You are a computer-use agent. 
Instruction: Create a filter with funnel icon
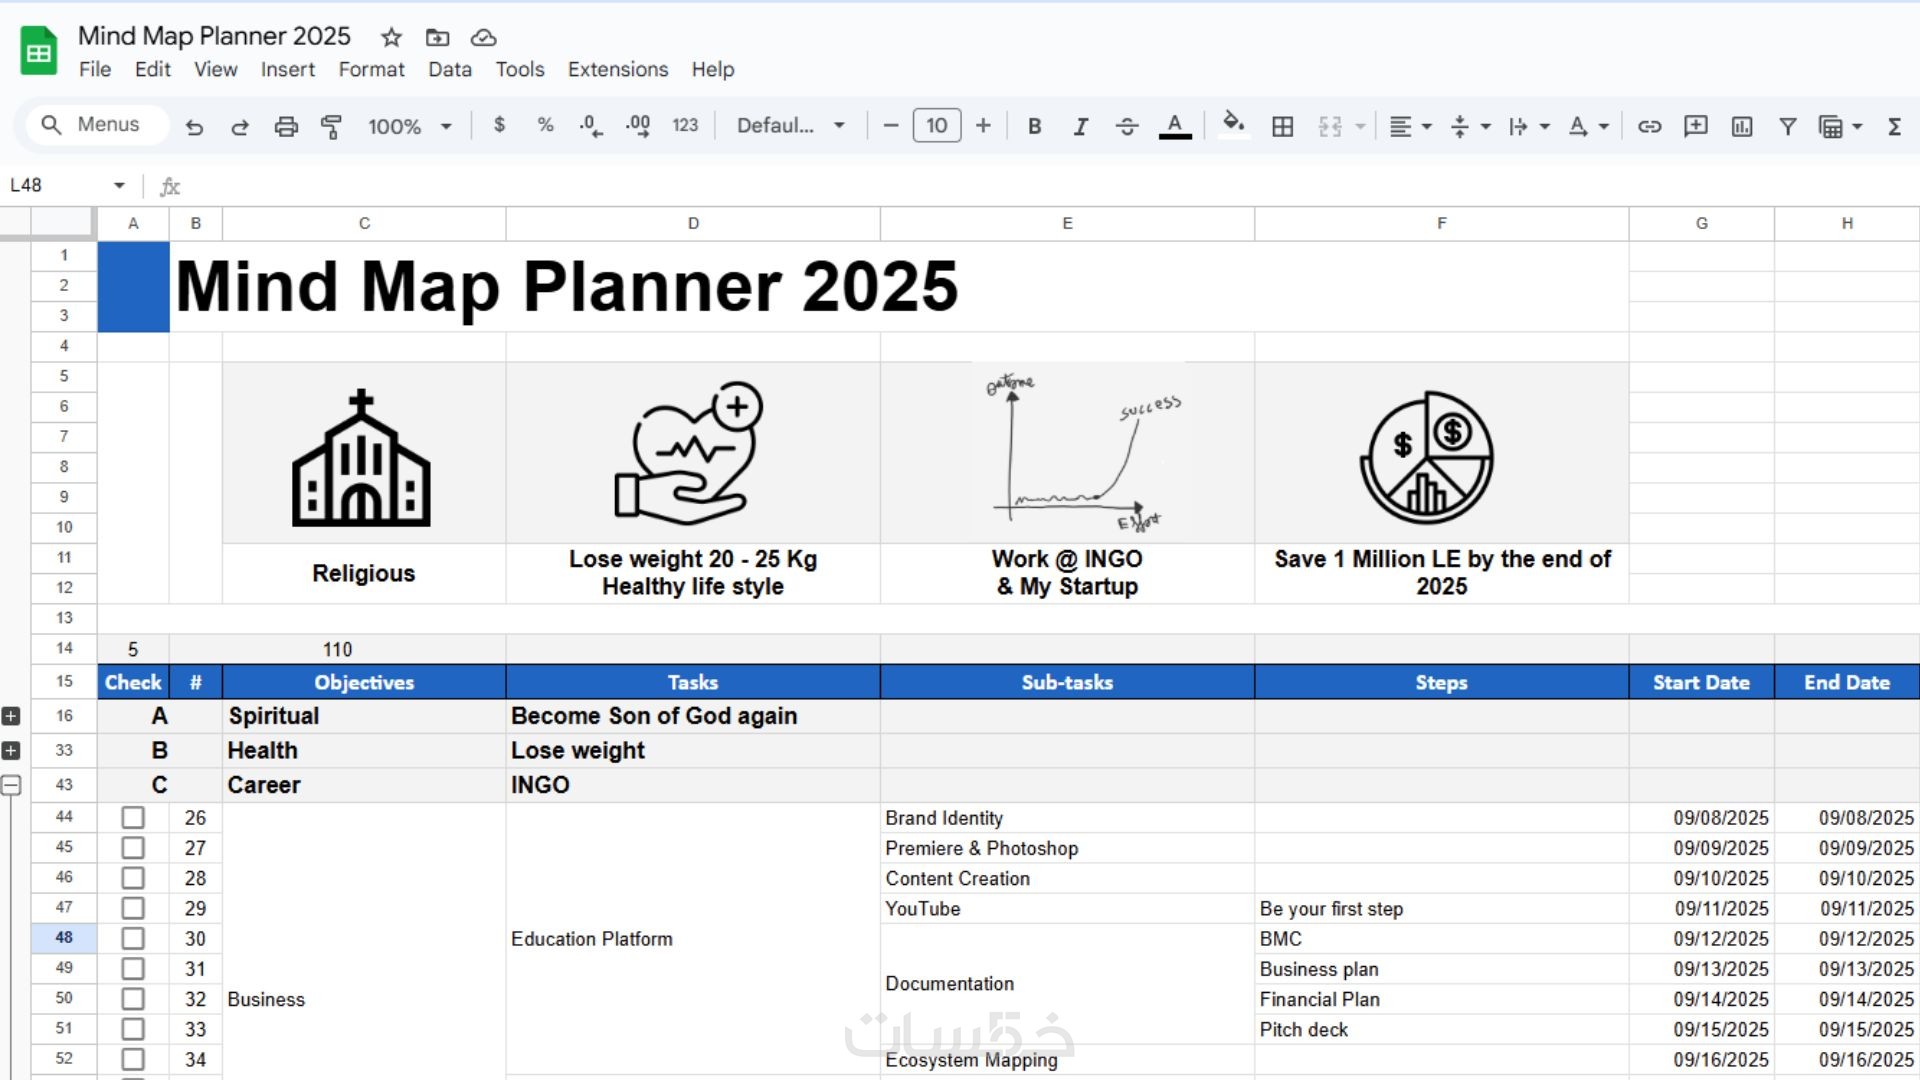pyautogui.click(x=1788, y=126)
